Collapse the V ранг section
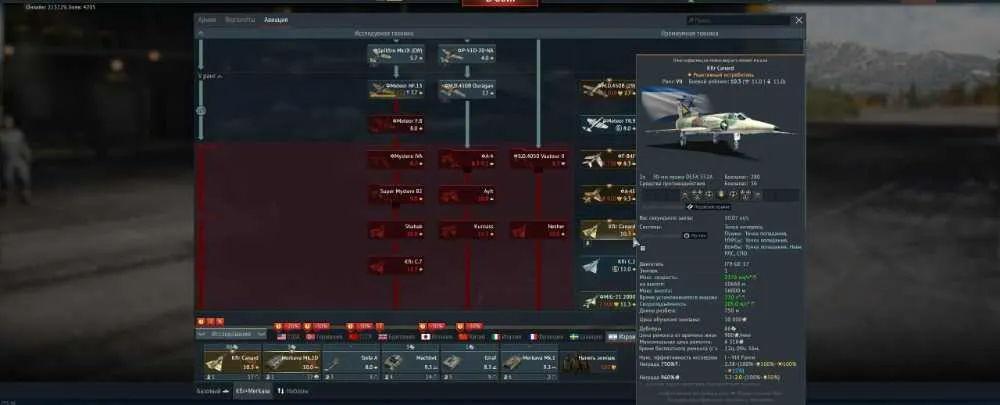The image size is (1000, 405). click(x=210, y=76)
